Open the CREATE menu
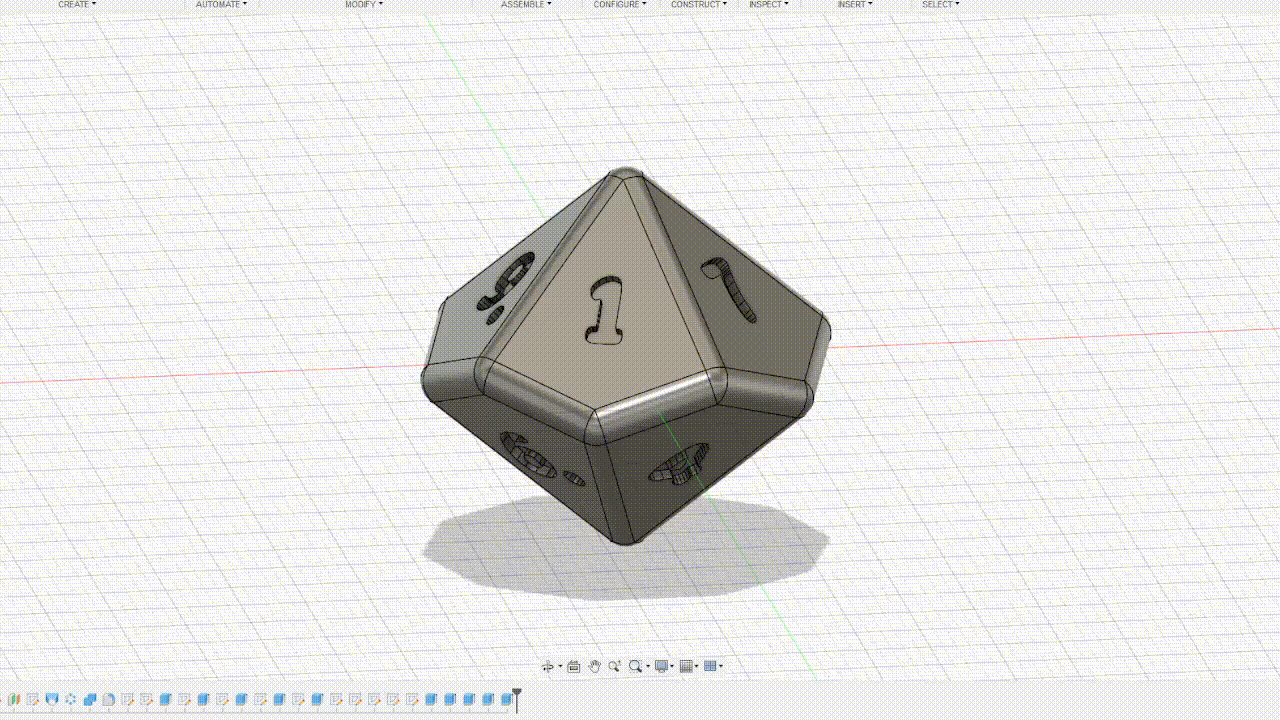1280x720 pixels. tap(75, 5)
